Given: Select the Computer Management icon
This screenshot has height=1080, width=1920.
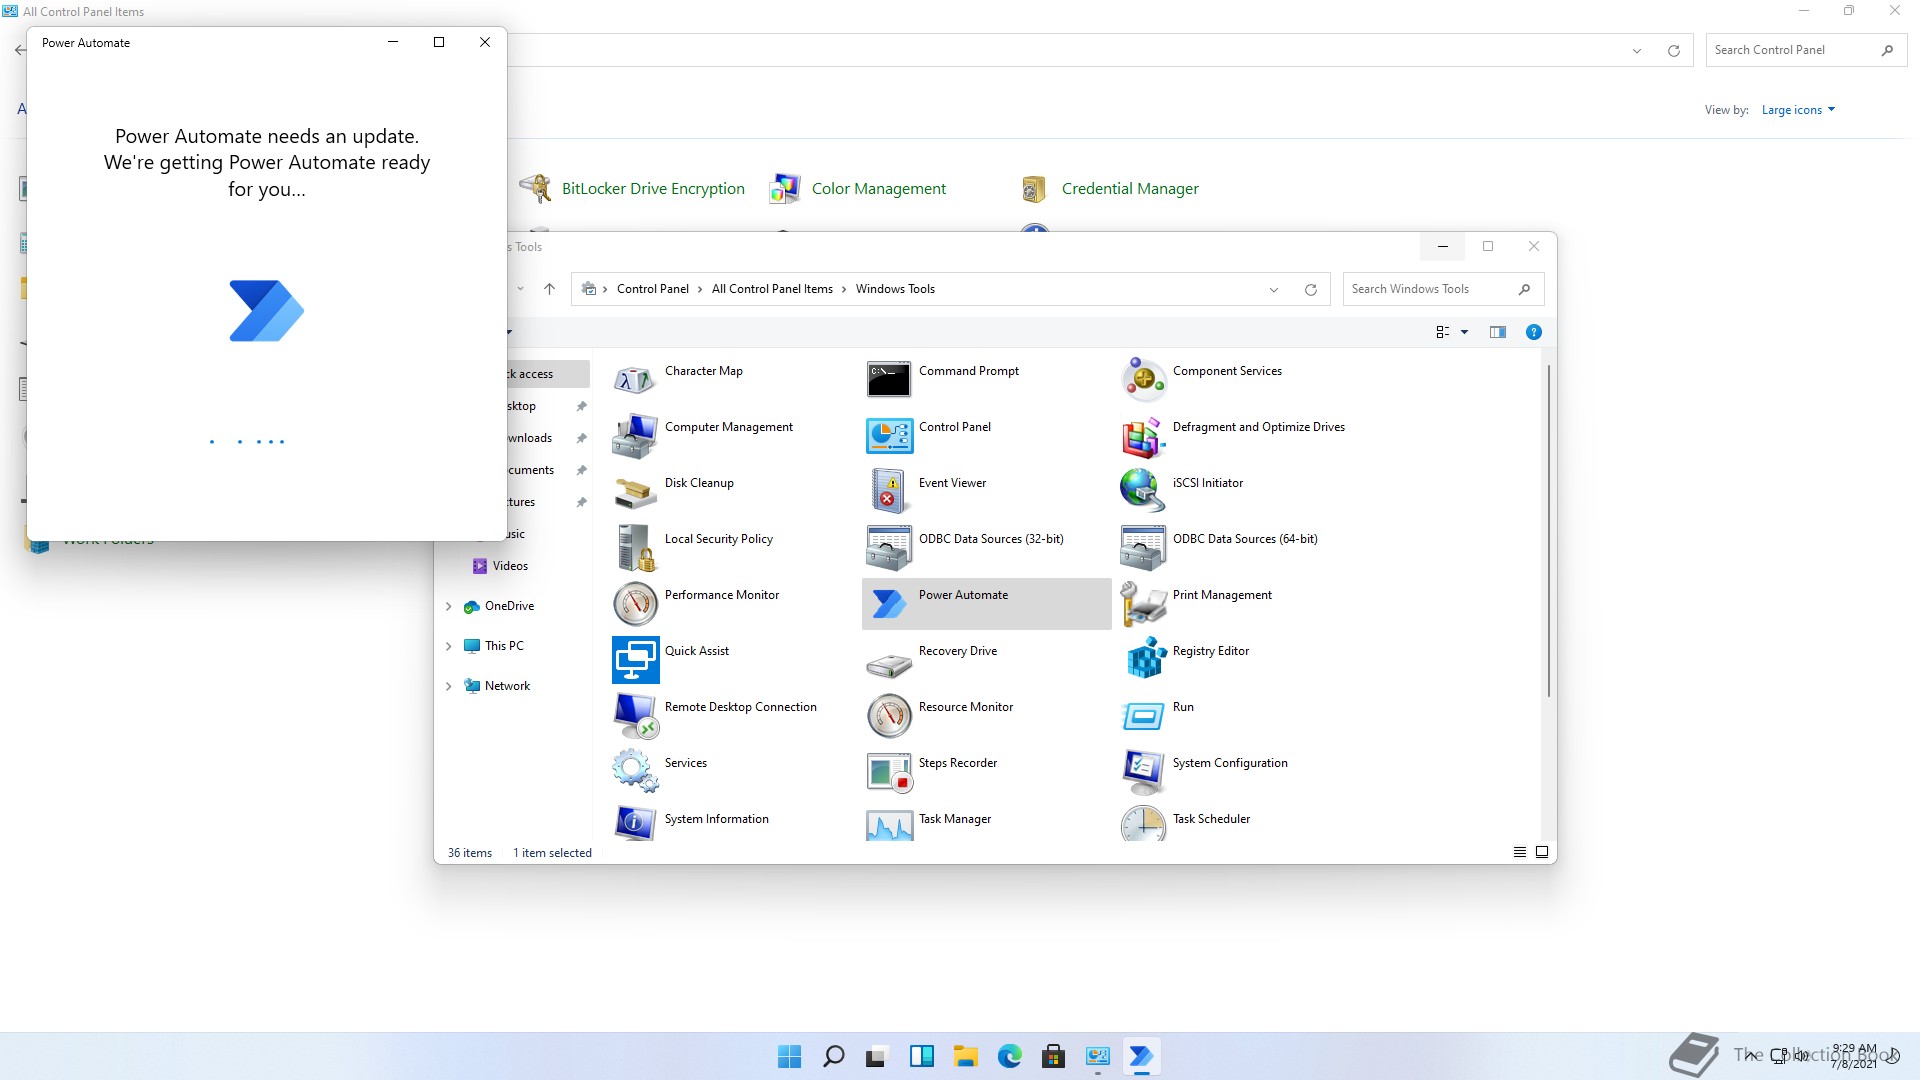Looking at the screenshot, I should (x=635, y=436).
